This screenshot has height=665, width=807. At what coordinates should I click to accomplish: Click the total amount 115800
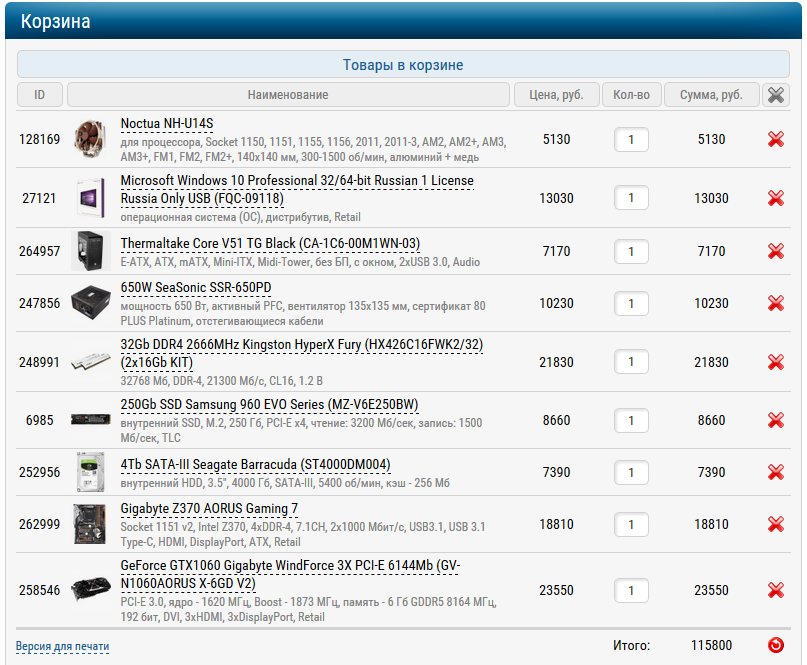[x=711, y=645]
